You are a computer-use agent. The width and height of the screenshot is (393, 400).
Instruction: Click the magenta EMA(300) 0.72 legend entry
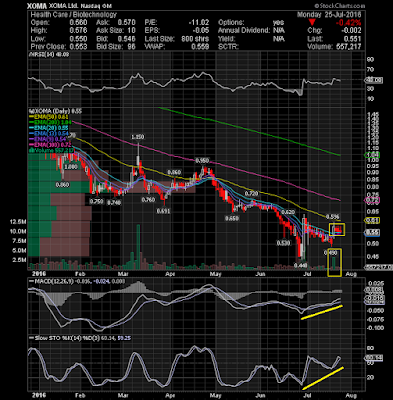(50, 145)
